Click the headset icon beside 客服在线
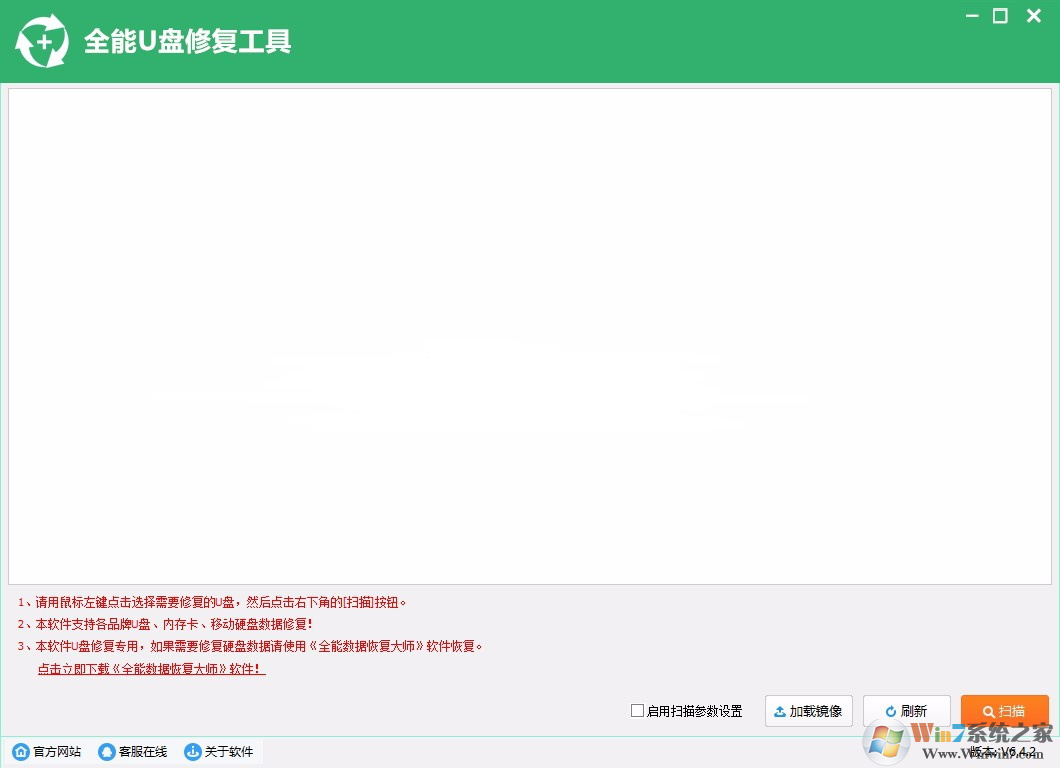 (x=106, y=751)
